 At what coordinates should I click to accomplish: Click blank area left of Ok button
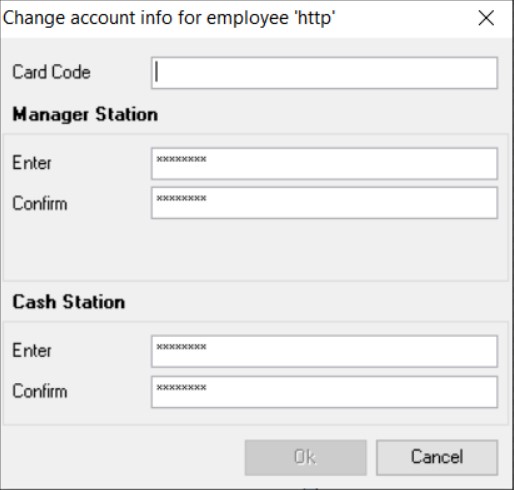coord(123,457)
